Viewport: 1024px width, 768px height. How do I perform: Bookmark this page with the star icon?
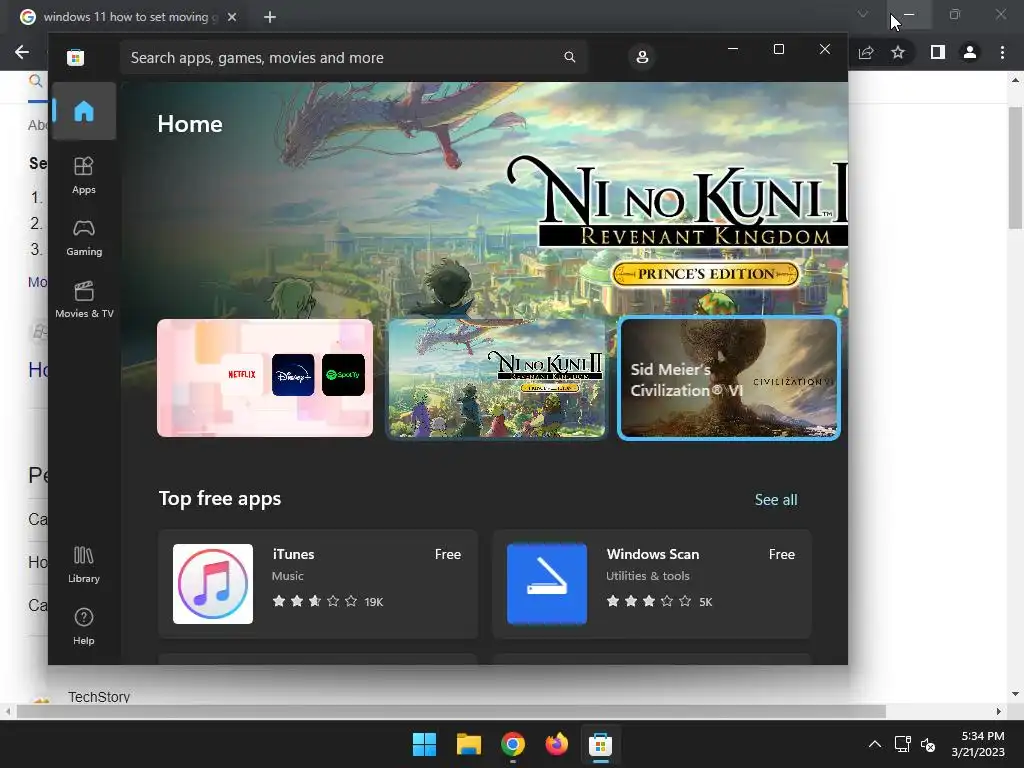click(898, 52)
